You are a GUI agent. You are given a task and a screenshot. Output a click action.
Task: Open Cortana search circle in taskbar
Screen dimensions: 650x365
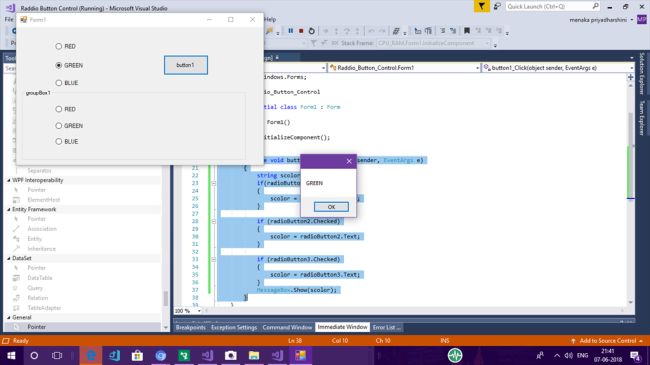(34, 355)
